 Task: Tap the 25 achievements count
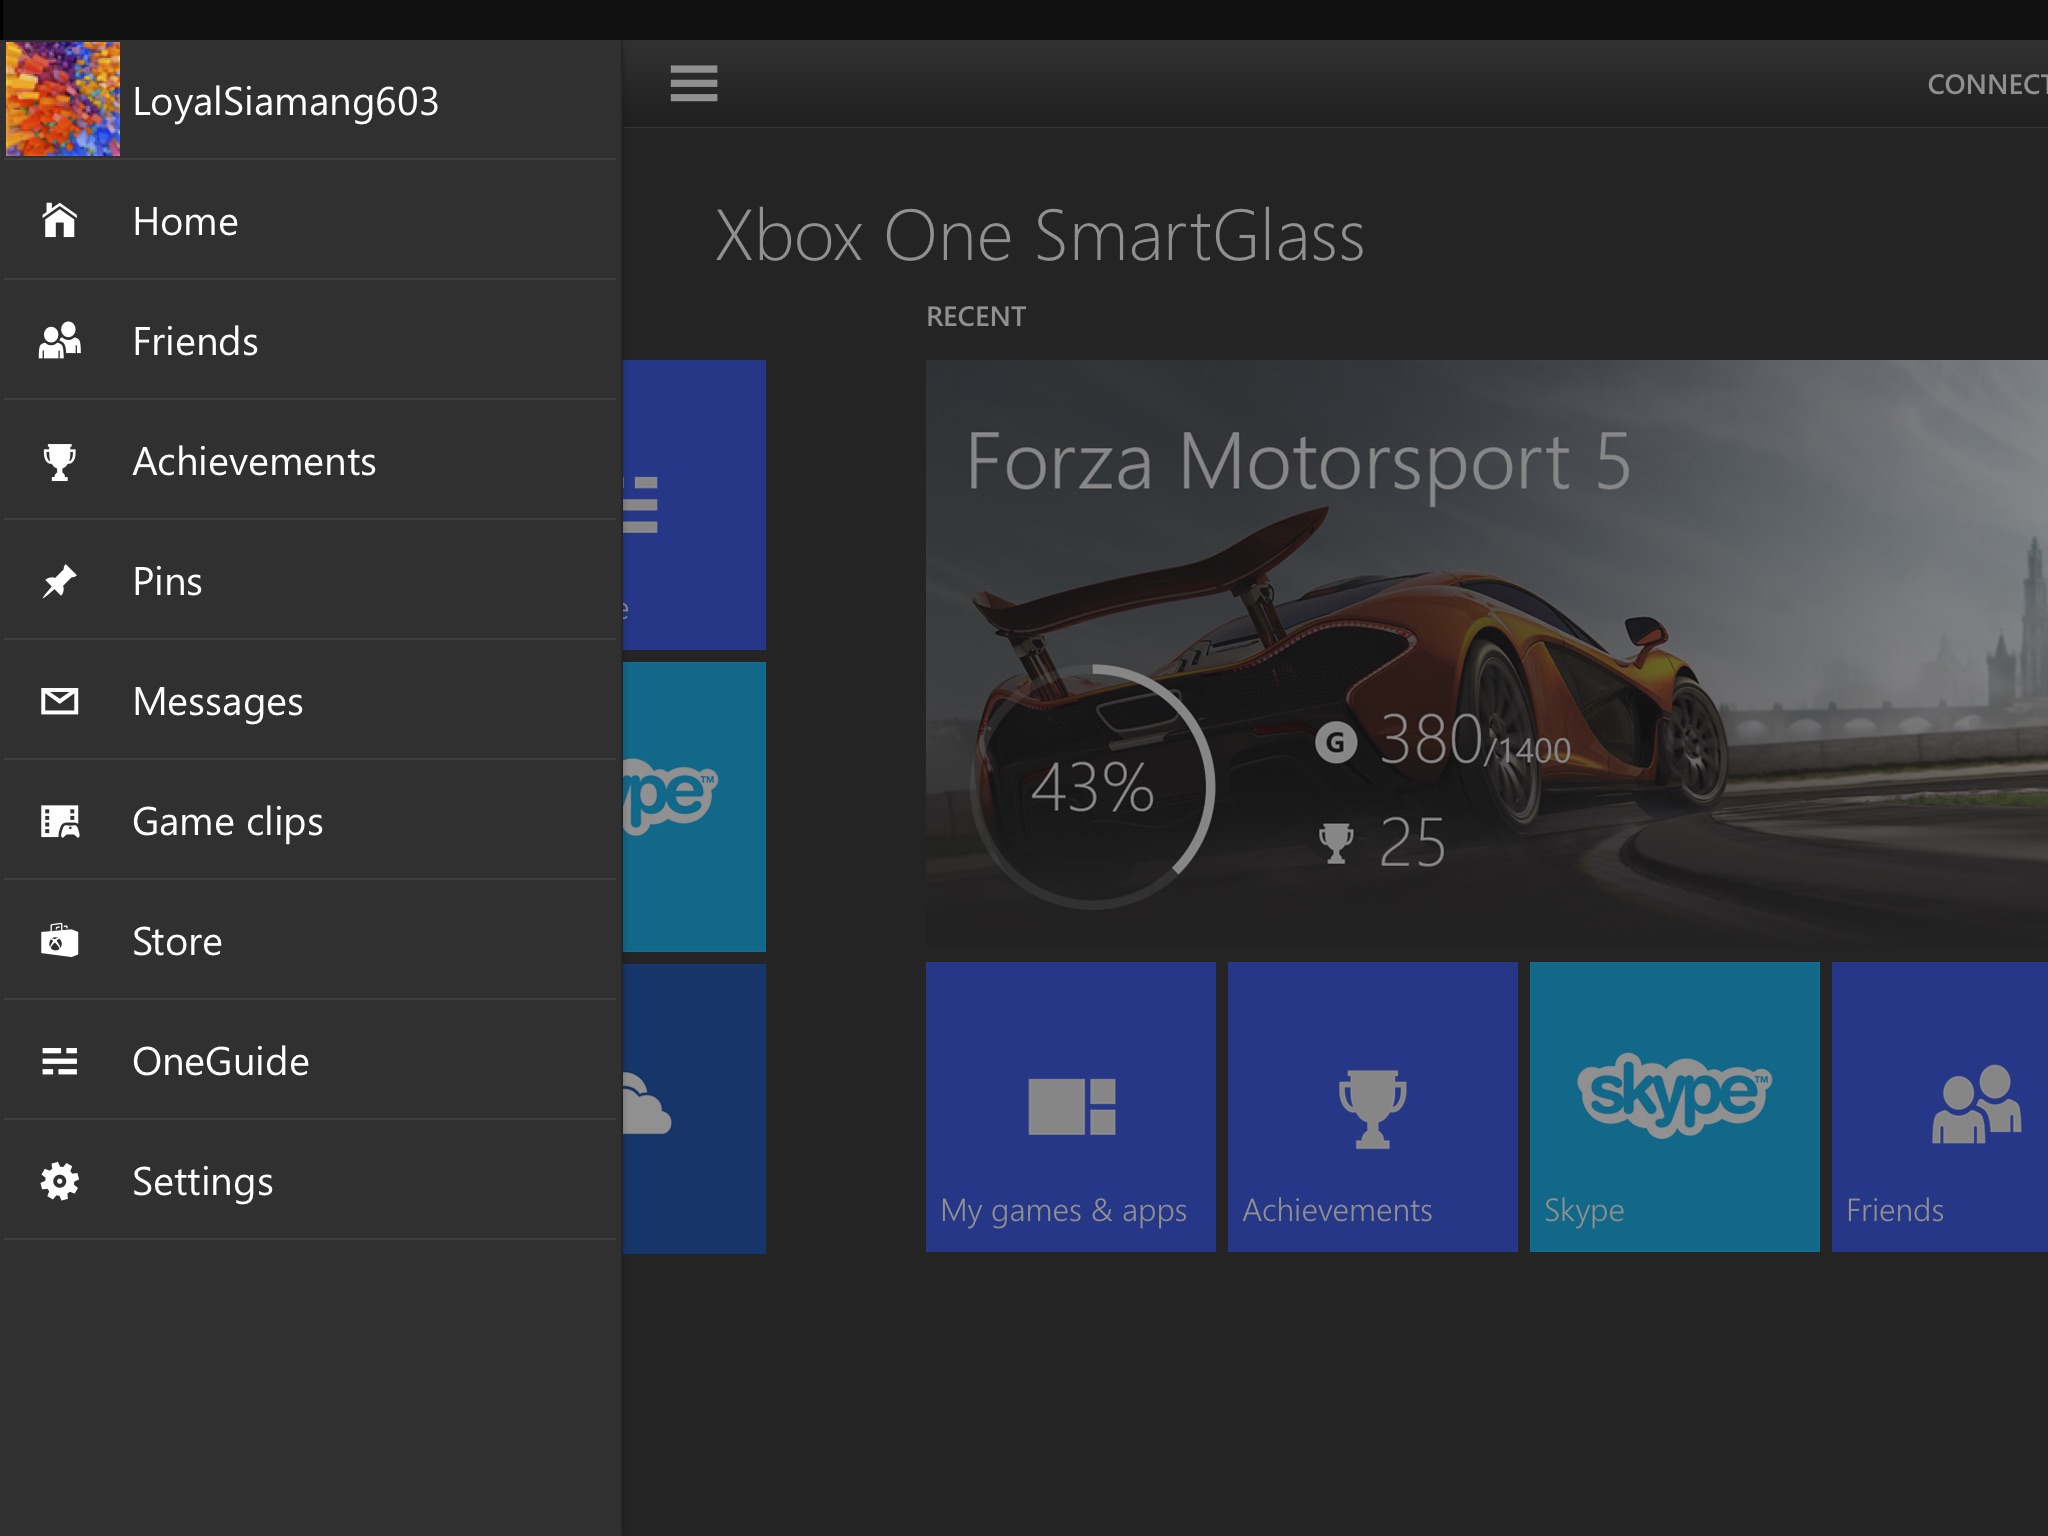[1412, 843]
